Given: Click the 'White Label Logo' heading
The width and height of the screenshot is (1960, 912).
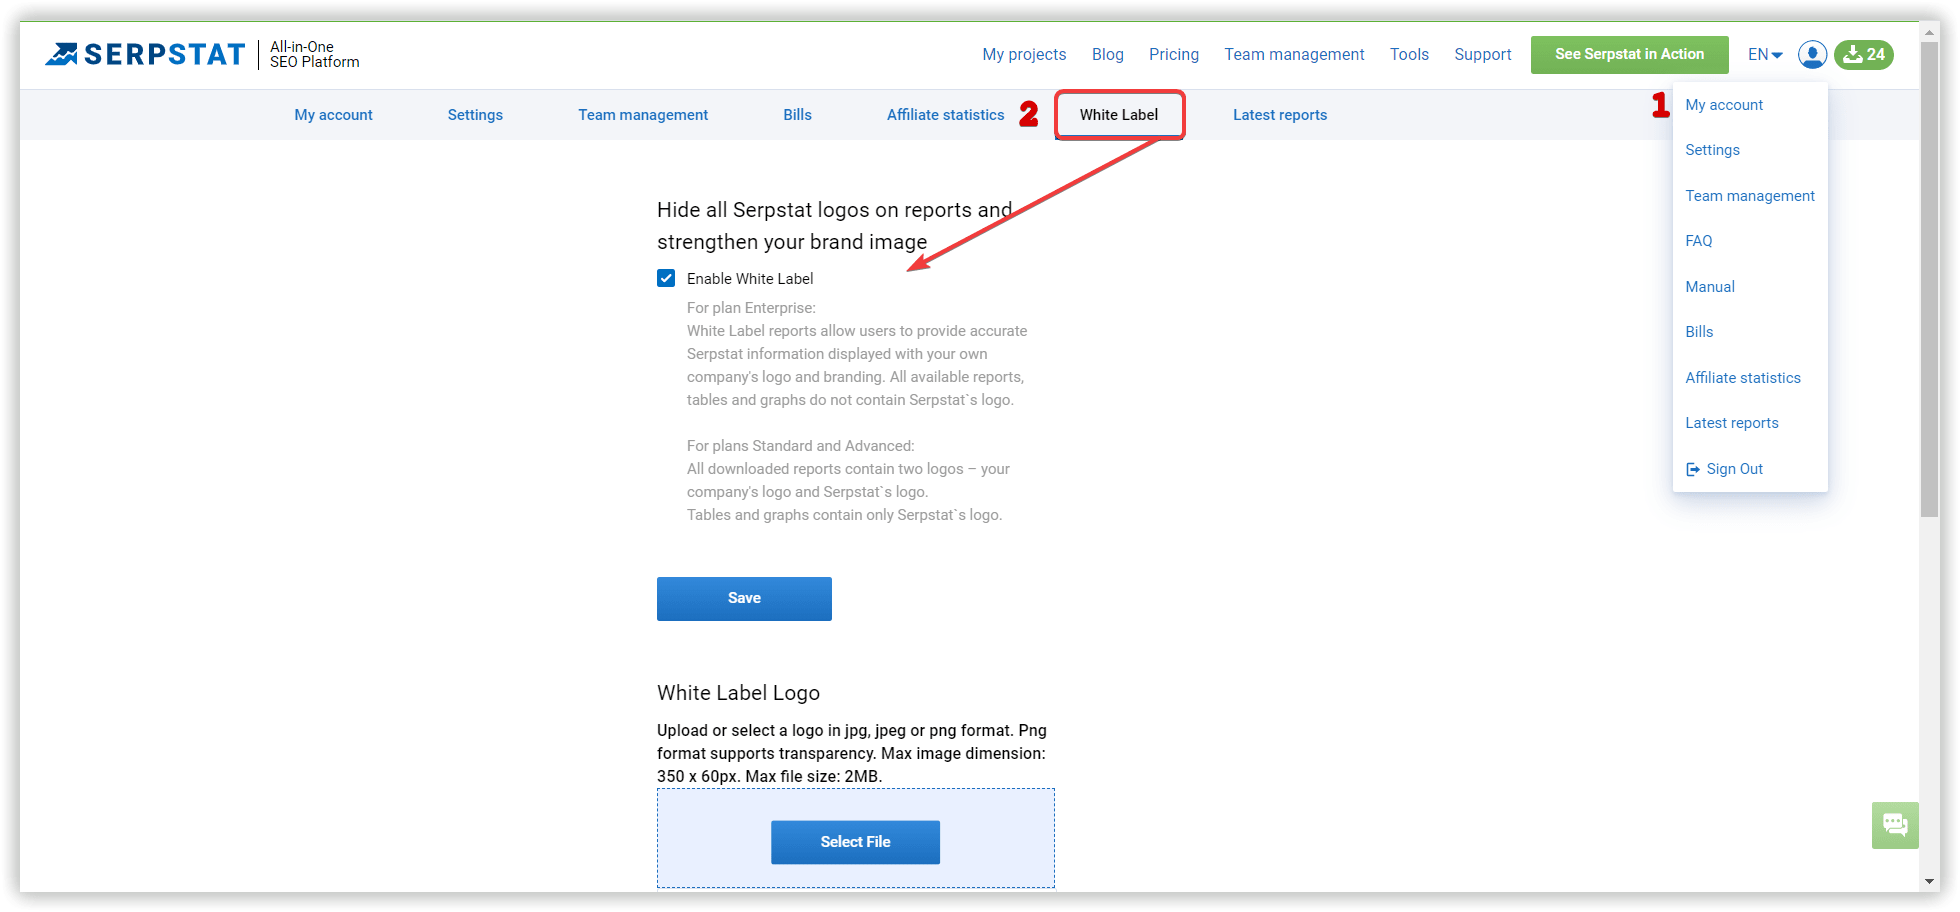Looking at the screenshot, I should coord(738,693).
